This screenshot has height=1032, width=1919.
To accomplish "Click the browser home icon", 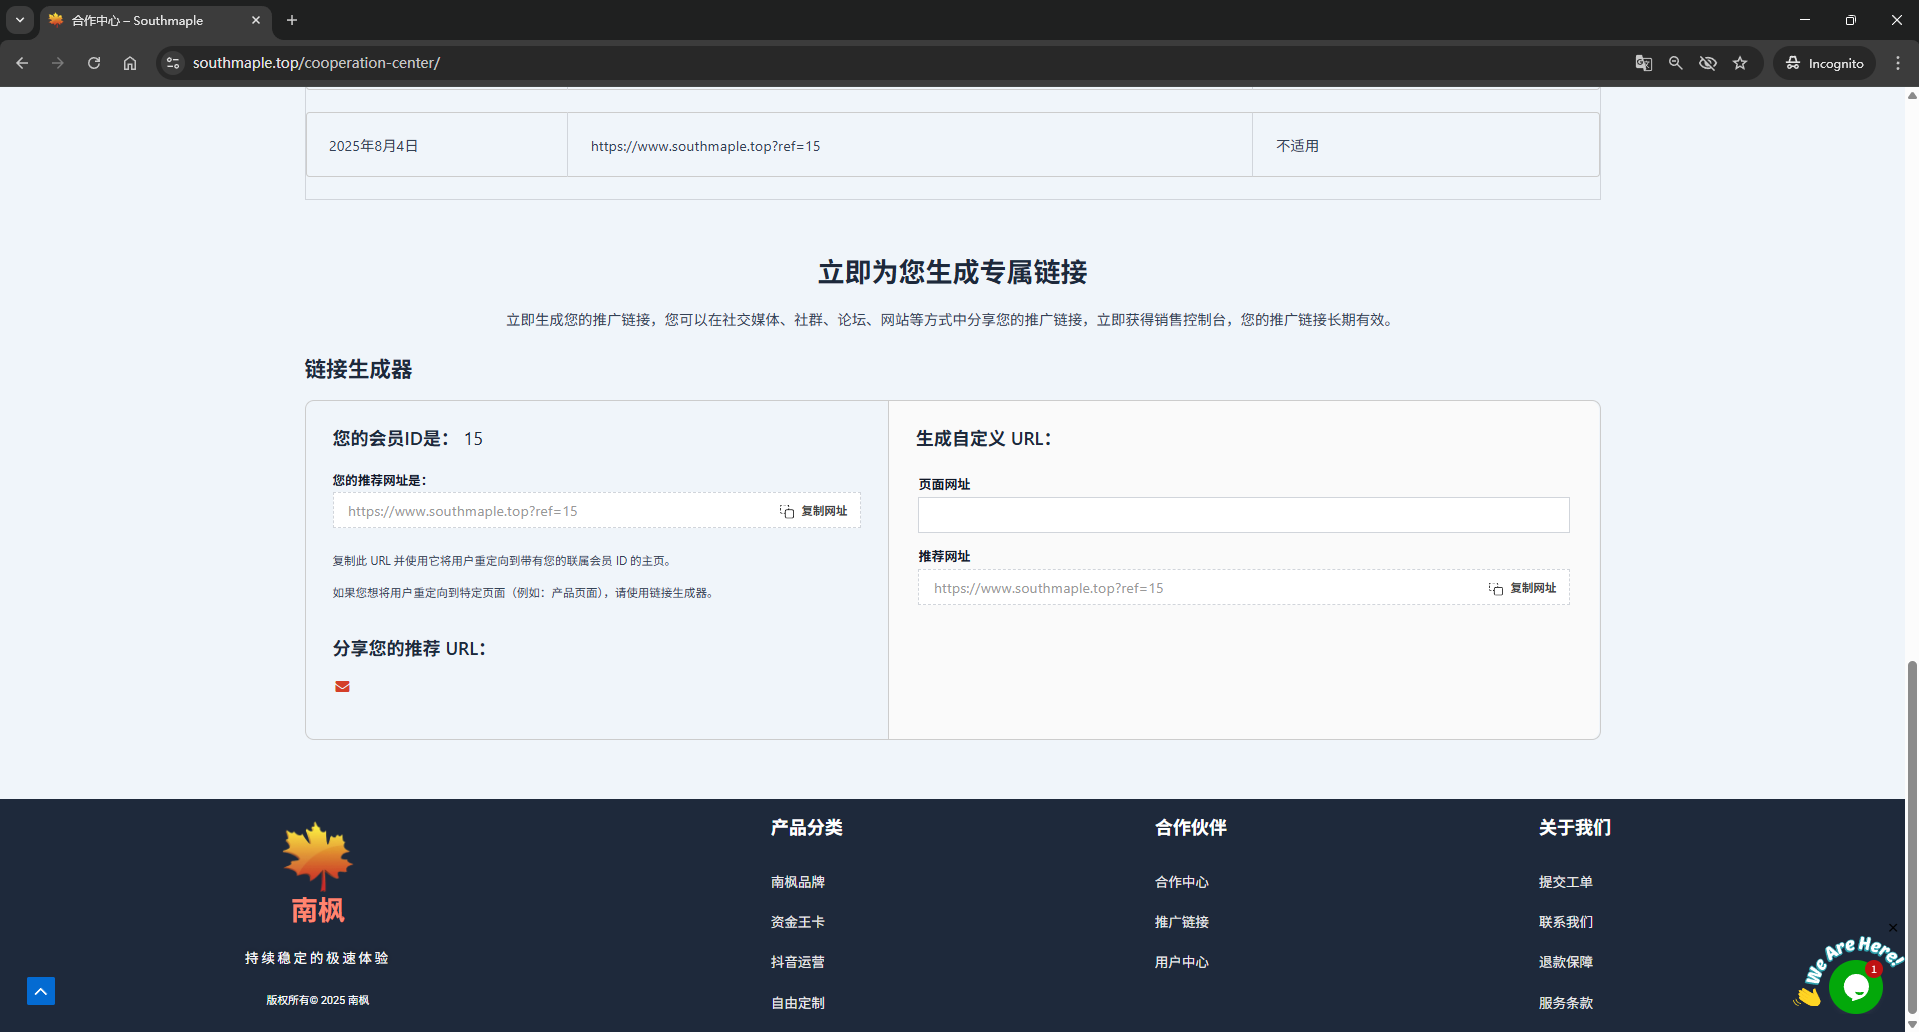I will (129, 62).
